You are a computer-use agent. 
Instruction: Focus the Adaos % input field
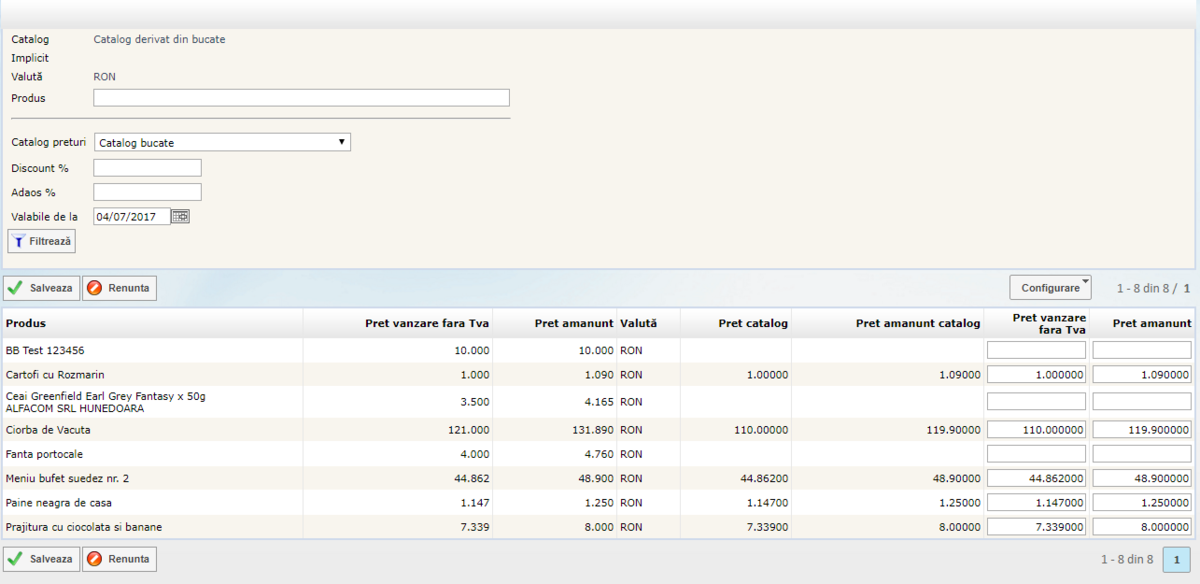[x=148, y=192]
